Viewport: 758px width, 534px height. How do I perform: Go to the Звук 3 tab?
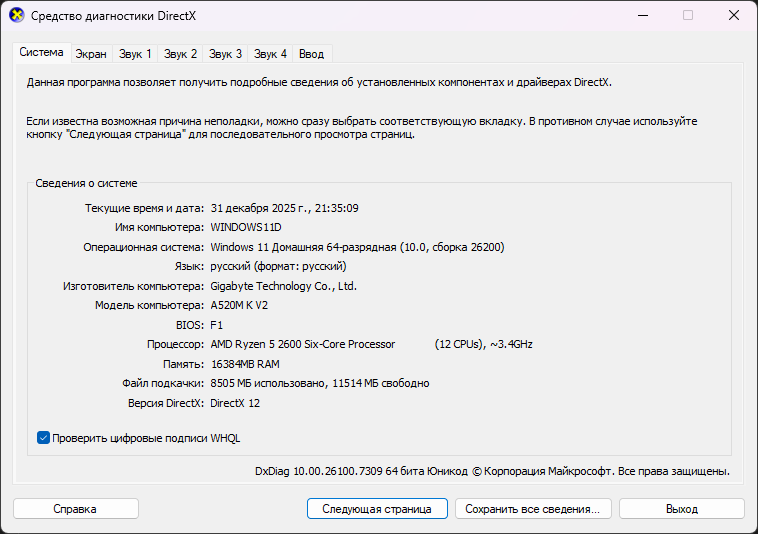coord(225,54)
